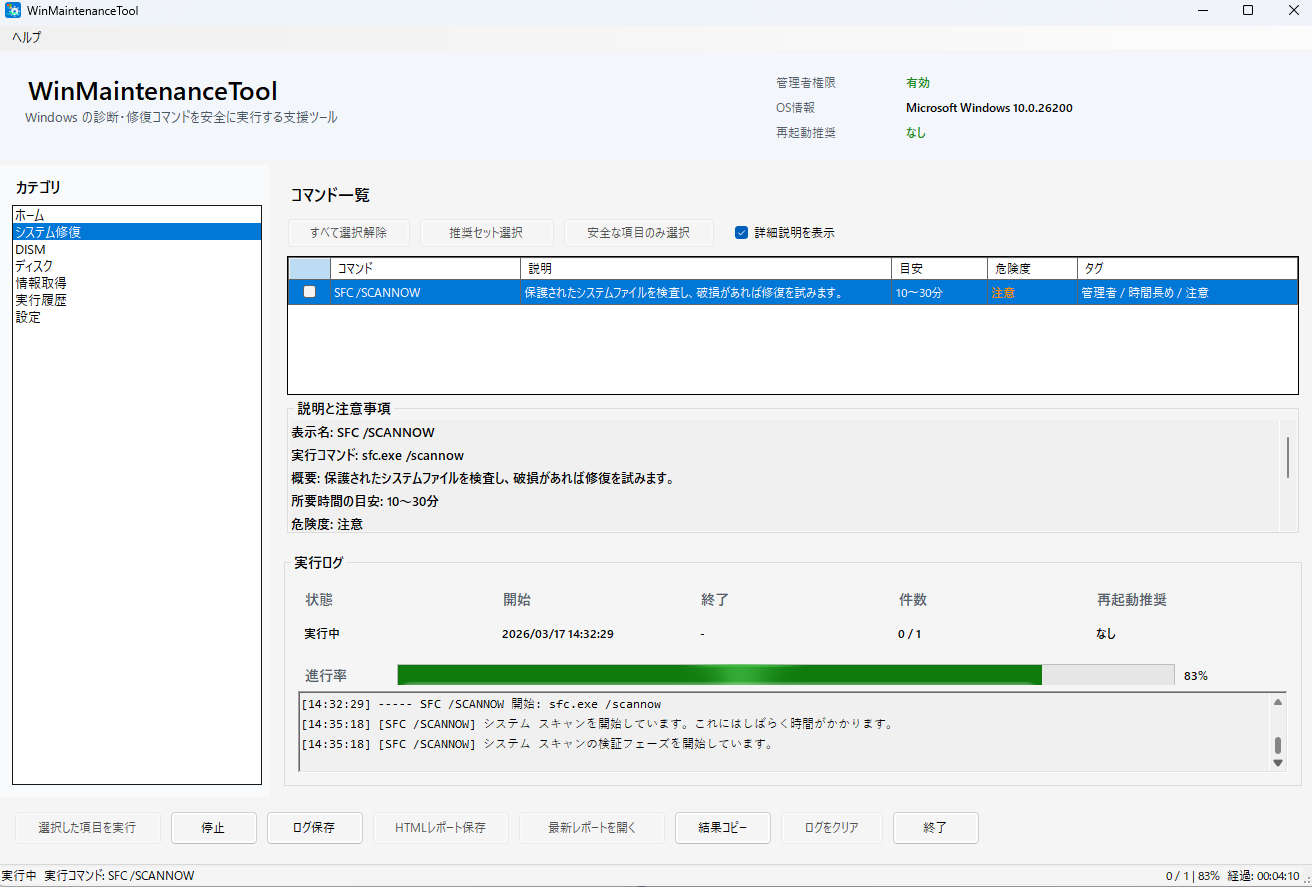The image size is (1312, 887).
Task: Check the SFC /SCANNOW row checkbox
Action: point(309,292)
